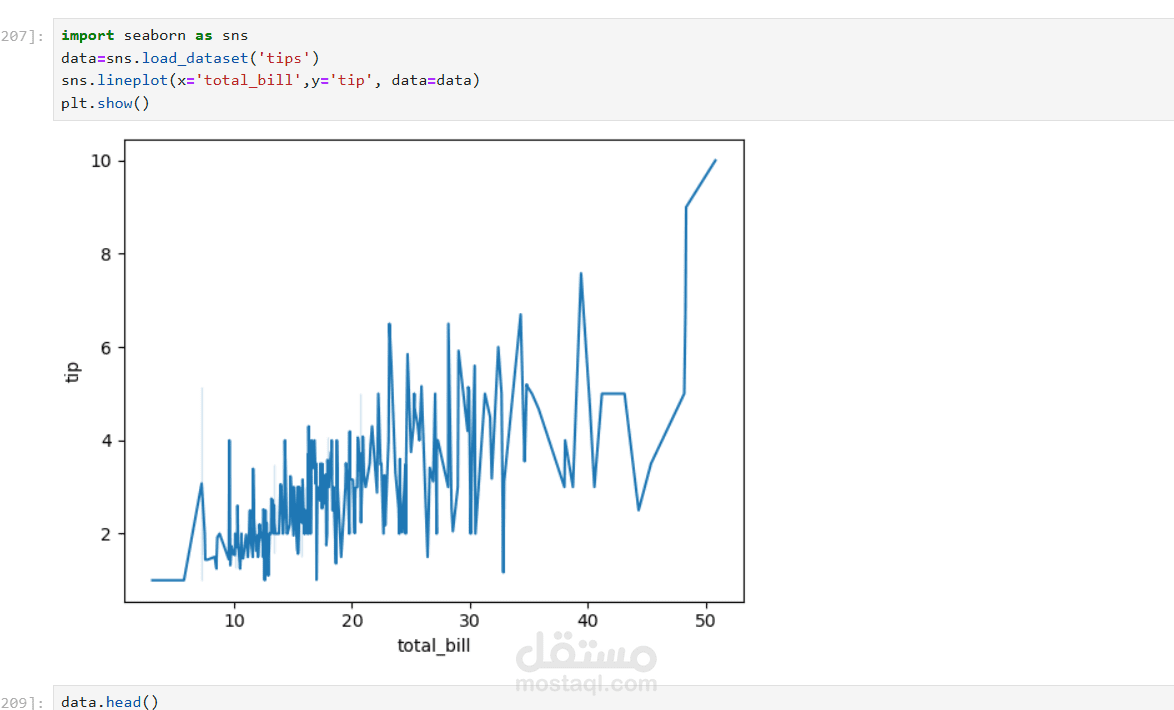Viewport: 1174px width, 710px height.
Task: Click the plt.show() code line
Action: tap(106, 103)
